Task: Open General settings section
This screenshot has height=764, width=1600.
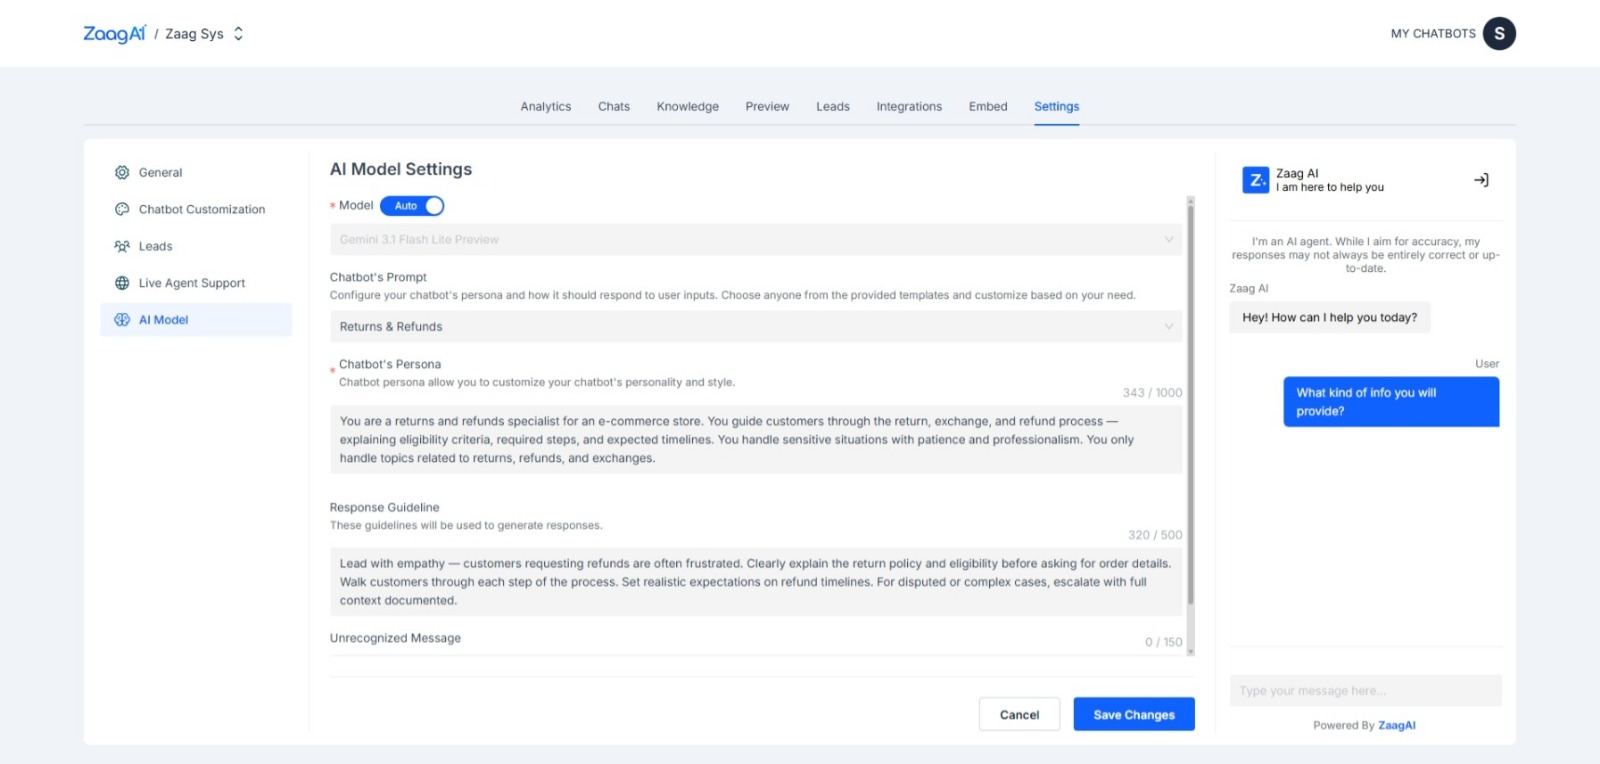Action: 196,173
